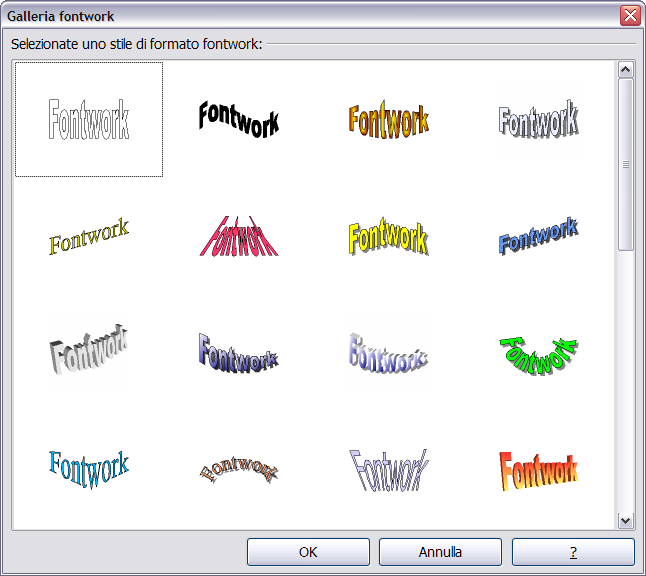The width and height of the screenshot is (646, 576).
Task: Open help with the question mark button
Action: (x=573, y=552)
